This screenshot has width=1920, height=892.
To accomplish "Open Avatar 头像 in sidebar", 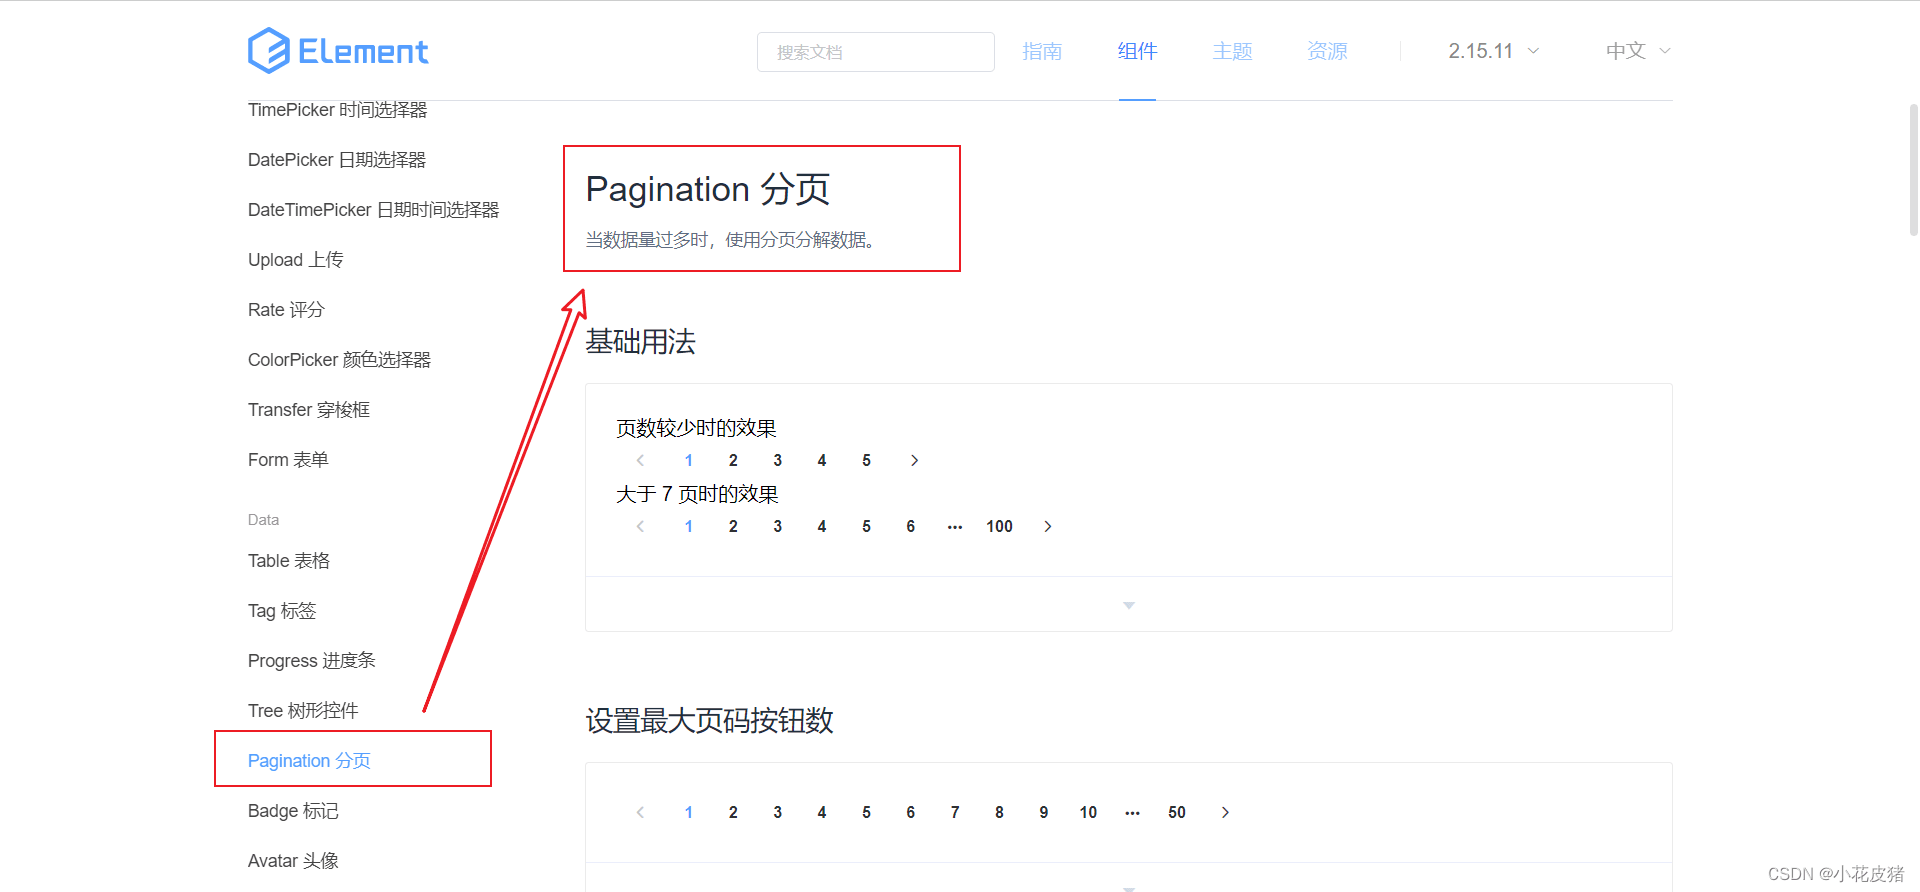I will 294,861.
